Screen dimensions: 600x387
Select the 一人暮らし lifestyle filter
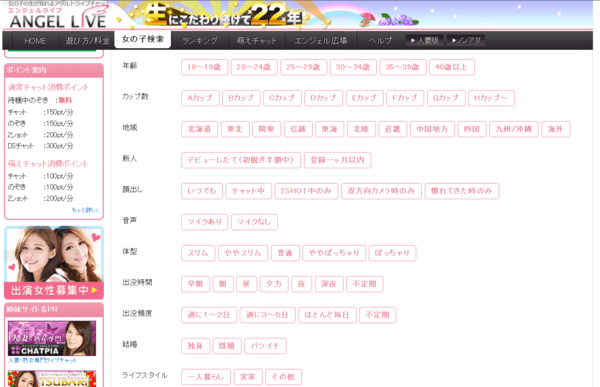pyautogui.click(x=206, y=377)
